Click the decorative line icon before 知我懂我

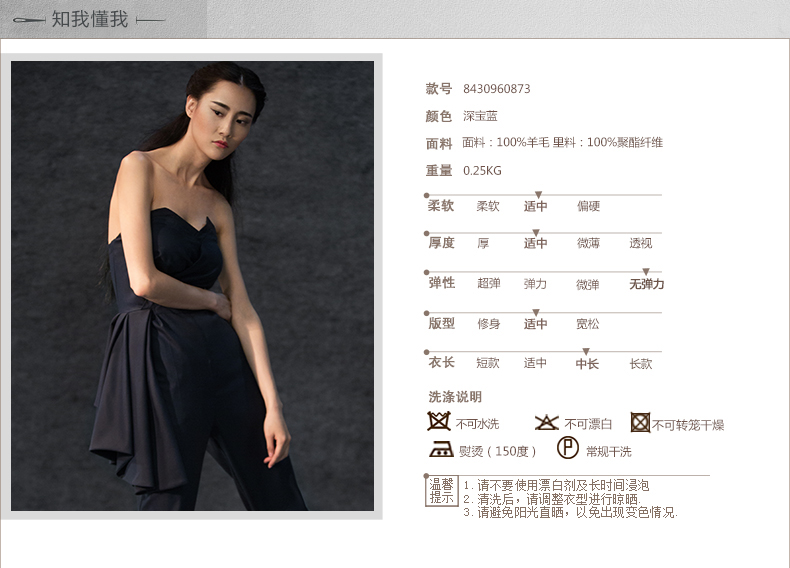tap(26, 19)
